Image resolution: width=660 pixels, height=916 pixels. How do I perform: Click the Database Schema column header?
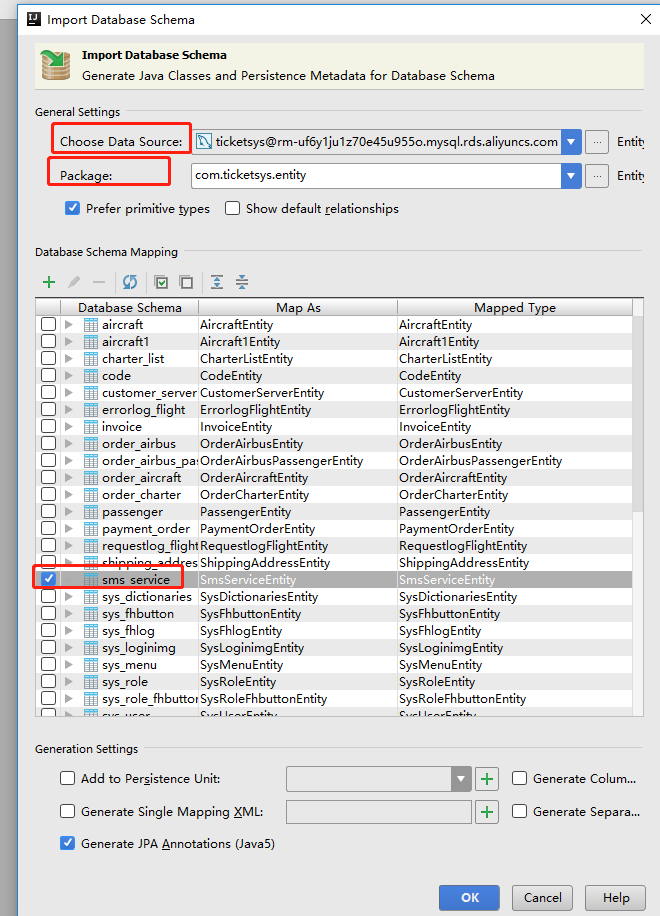click(x=130, y=307)
